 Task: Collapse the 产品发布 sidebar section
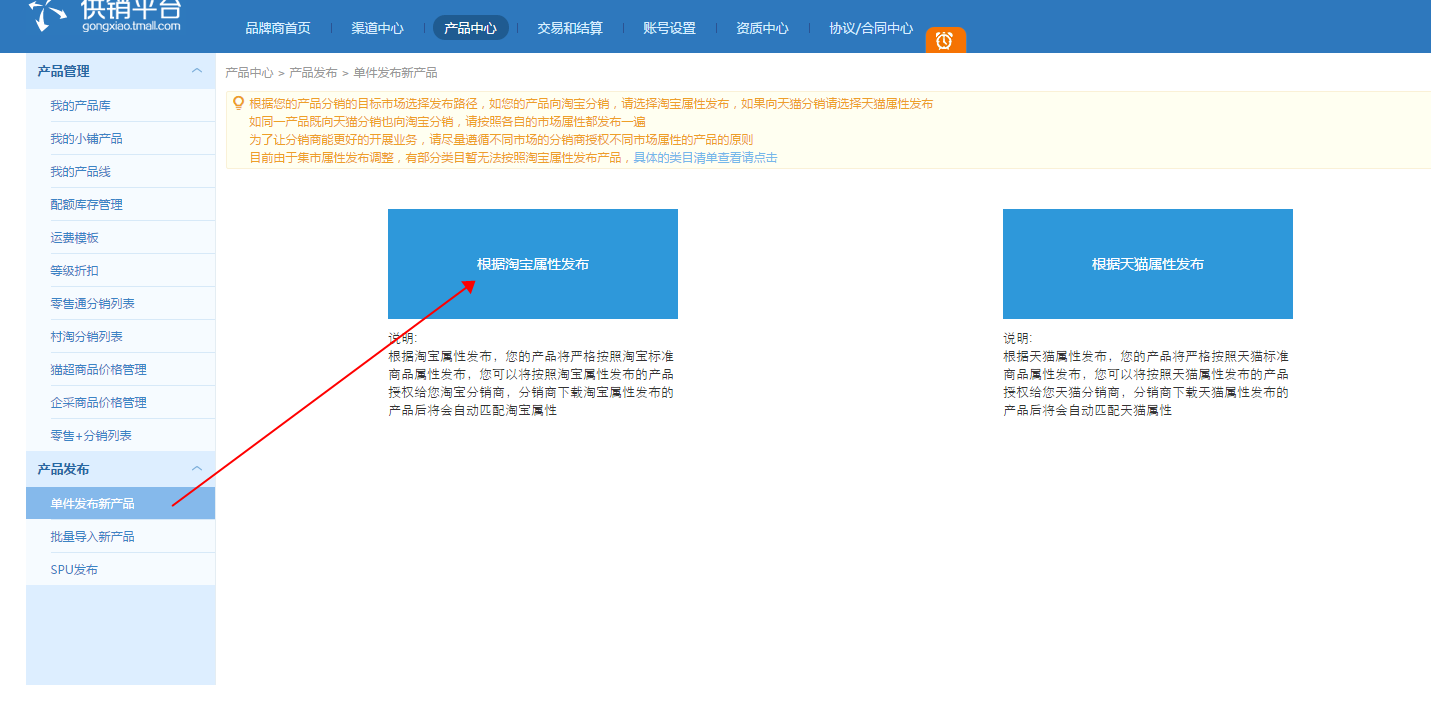coord(197,469)
